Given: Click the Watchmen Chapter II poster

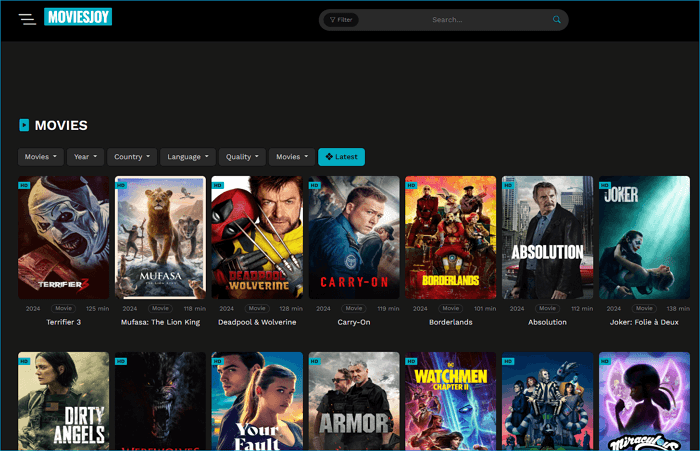Looking at the screenshot, I should click(x=450, y=400).
